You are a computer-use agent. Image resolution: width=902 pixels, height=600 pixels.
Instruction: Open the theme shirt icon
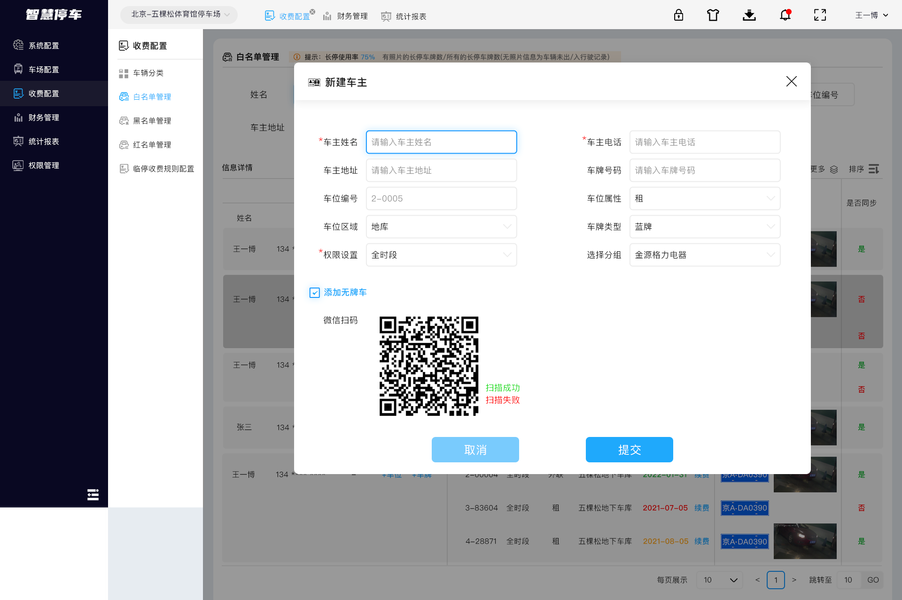[713, 15]
